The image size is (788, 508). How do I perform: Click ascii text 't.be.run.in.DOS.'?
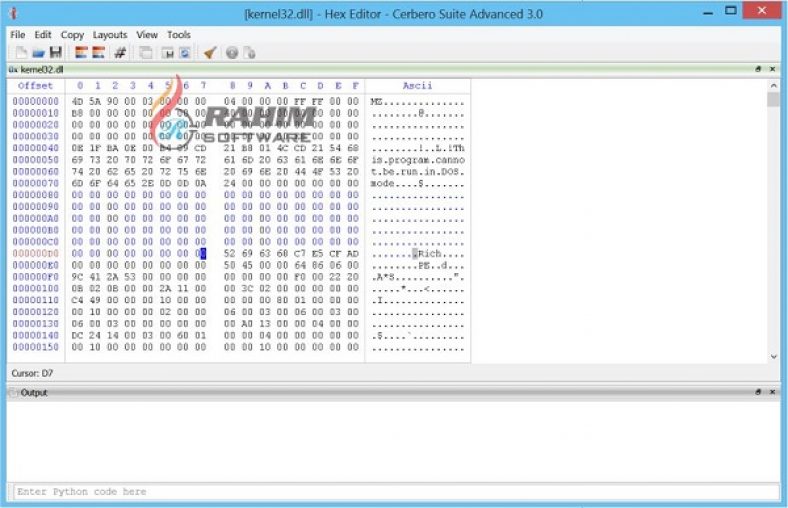point(418,172)
